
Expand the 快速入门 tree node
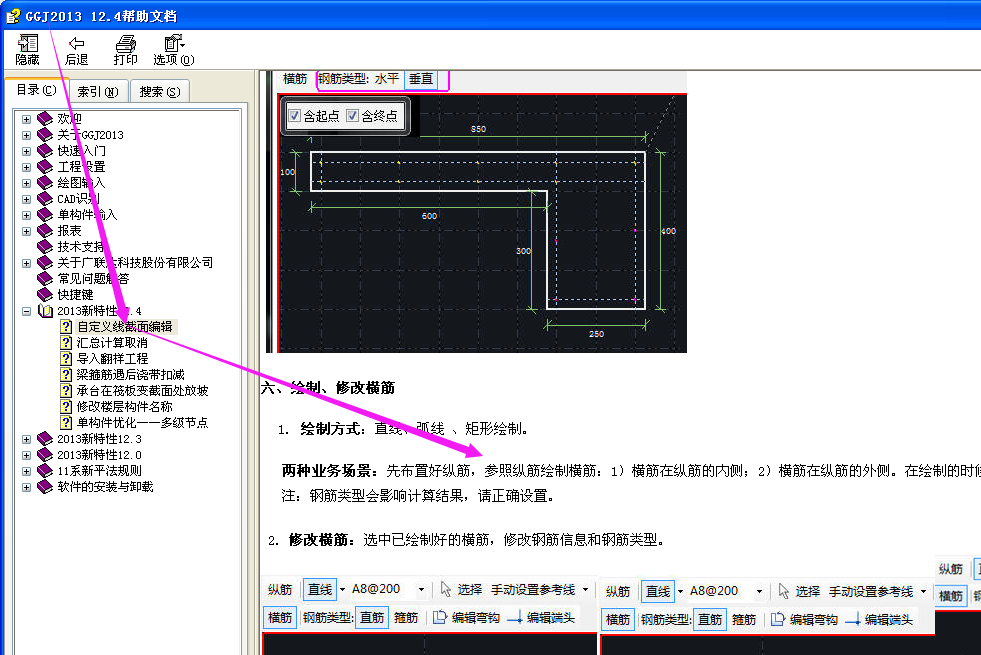pos(26,151)
